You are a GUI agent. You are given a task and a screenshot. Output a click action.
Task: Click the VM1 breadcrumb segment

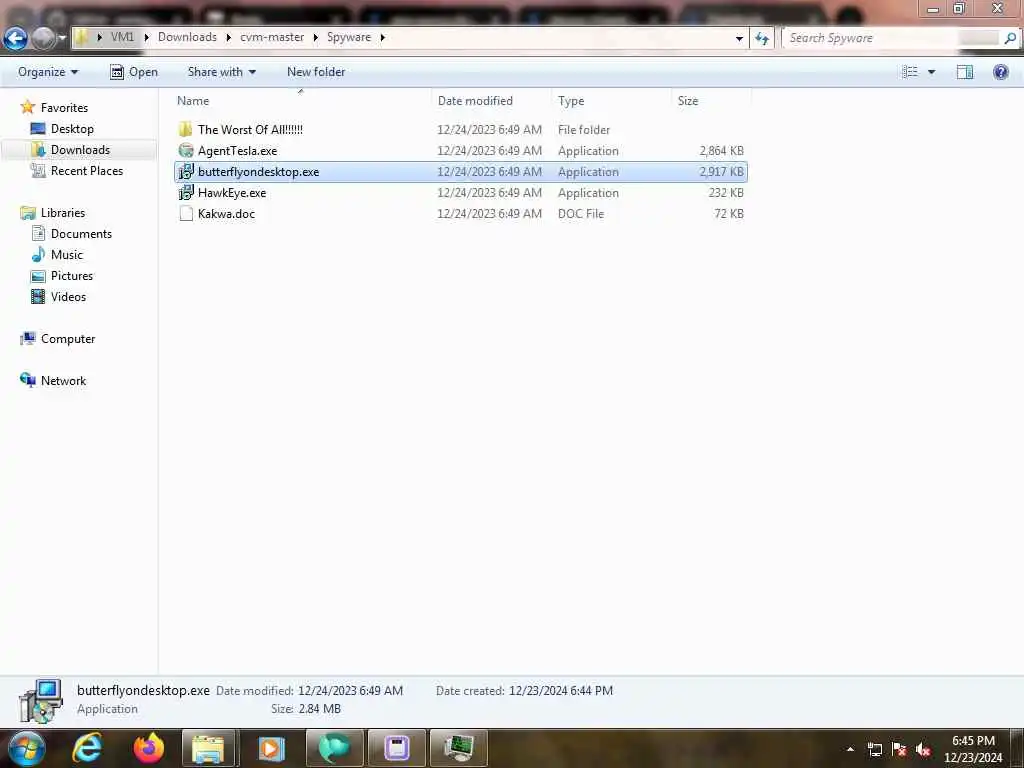point(122,37)
